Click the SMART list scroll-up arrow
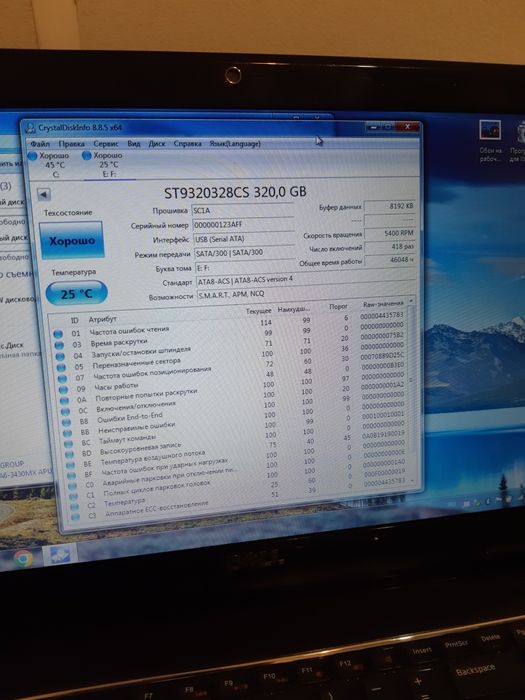Viewport: 525px width, 700px height. pos(411,302)
